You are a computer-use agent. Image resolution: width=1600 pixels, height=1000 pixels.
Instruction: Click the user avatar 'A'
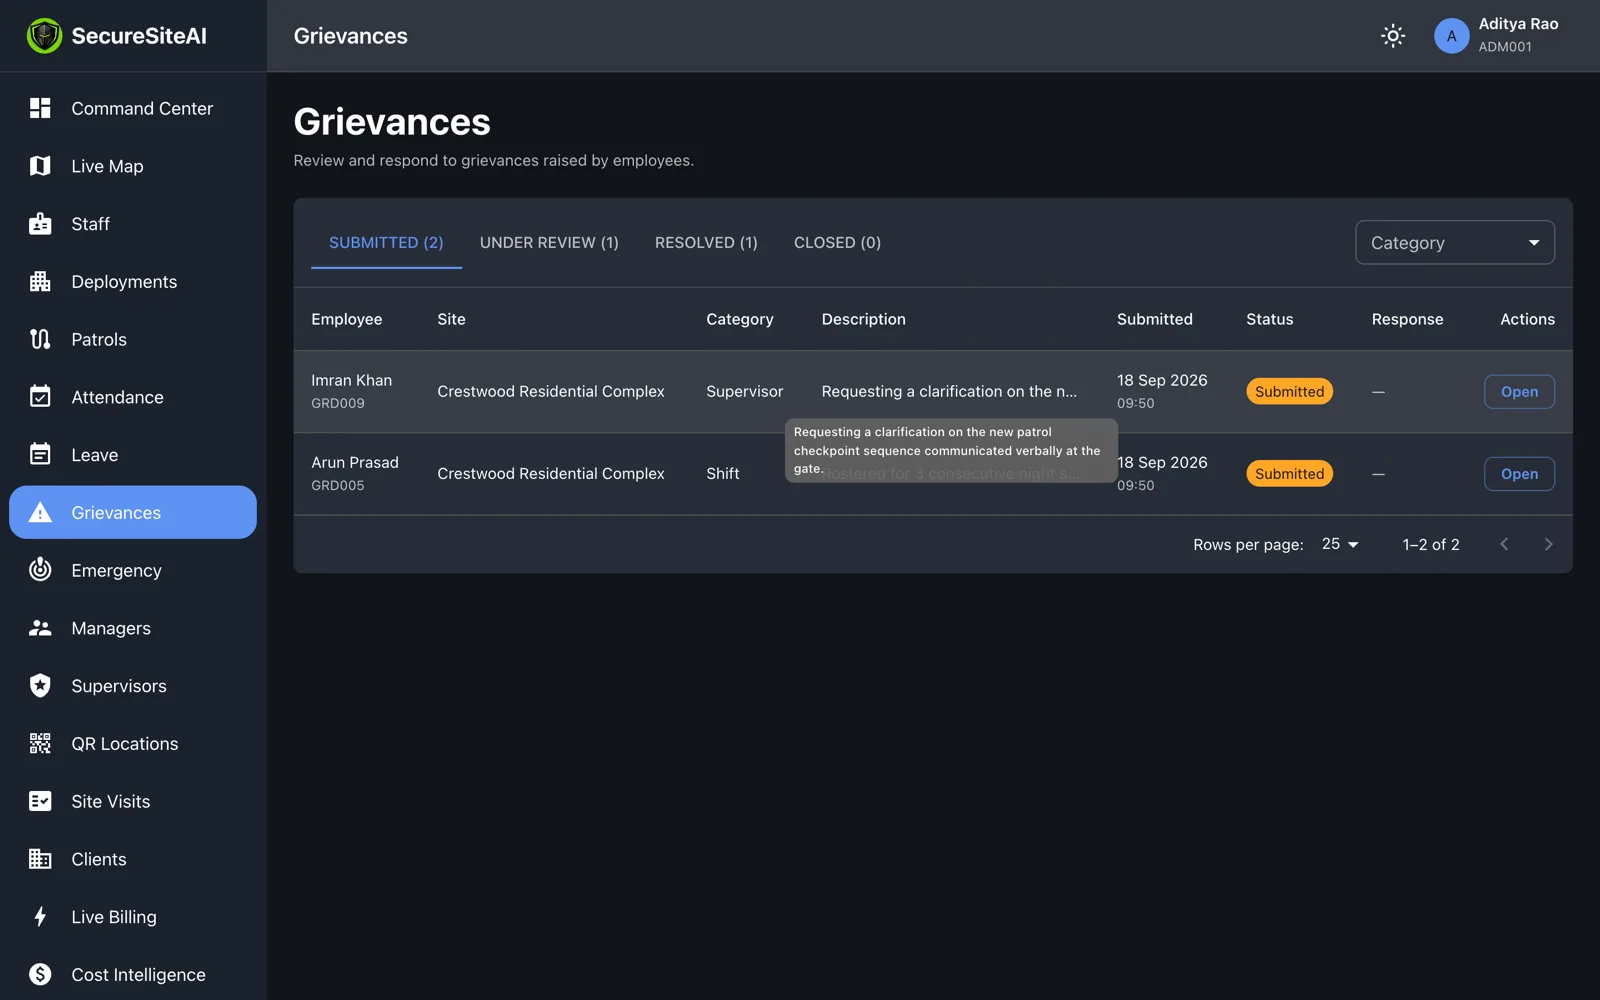point(1451,36)
